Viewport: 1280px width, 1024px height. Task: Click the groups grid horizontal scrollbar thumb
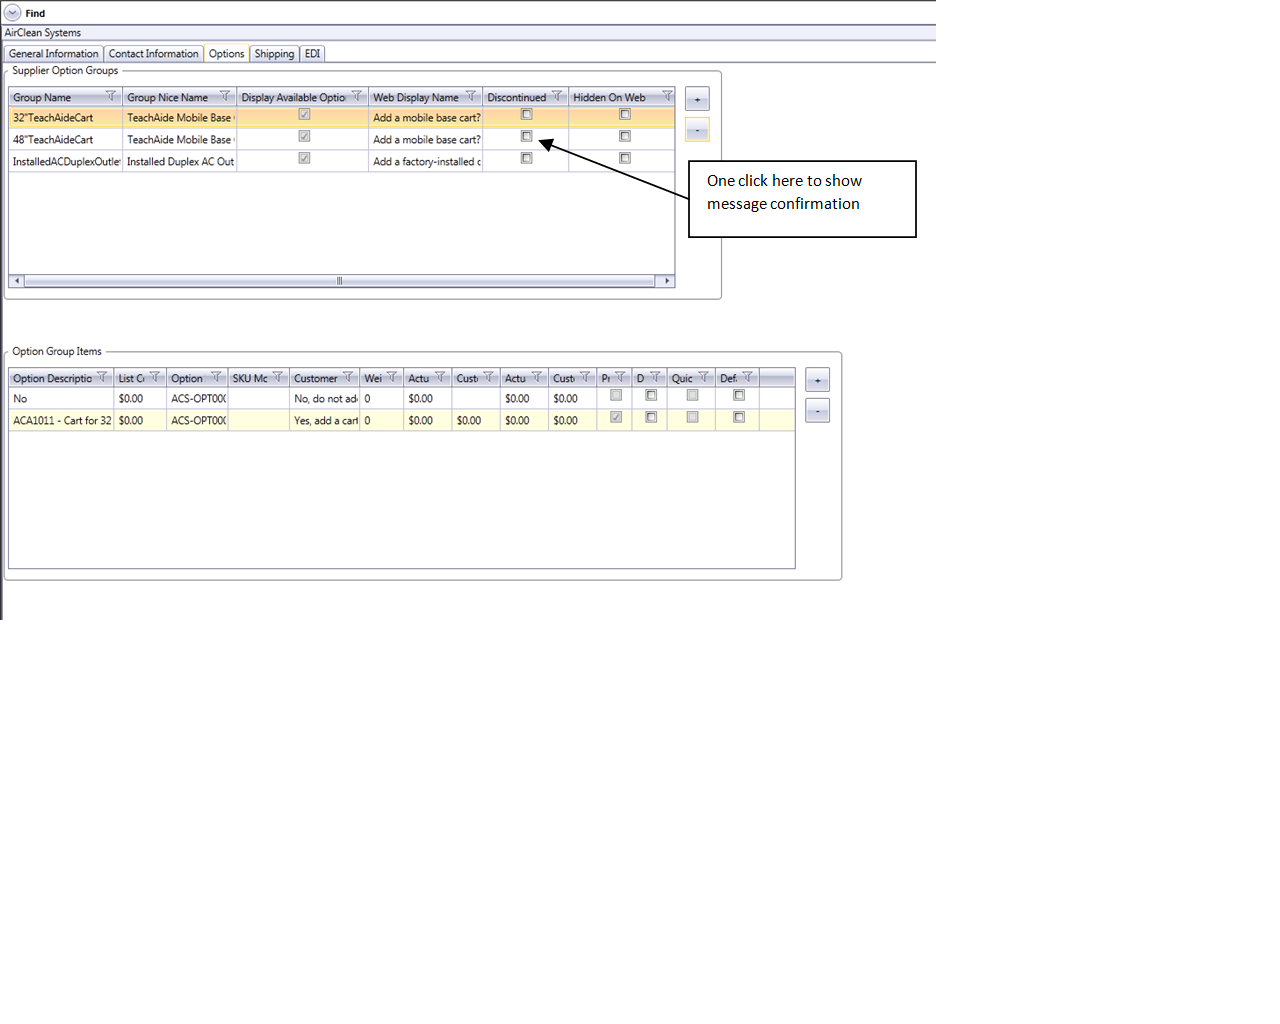(339, 281)
